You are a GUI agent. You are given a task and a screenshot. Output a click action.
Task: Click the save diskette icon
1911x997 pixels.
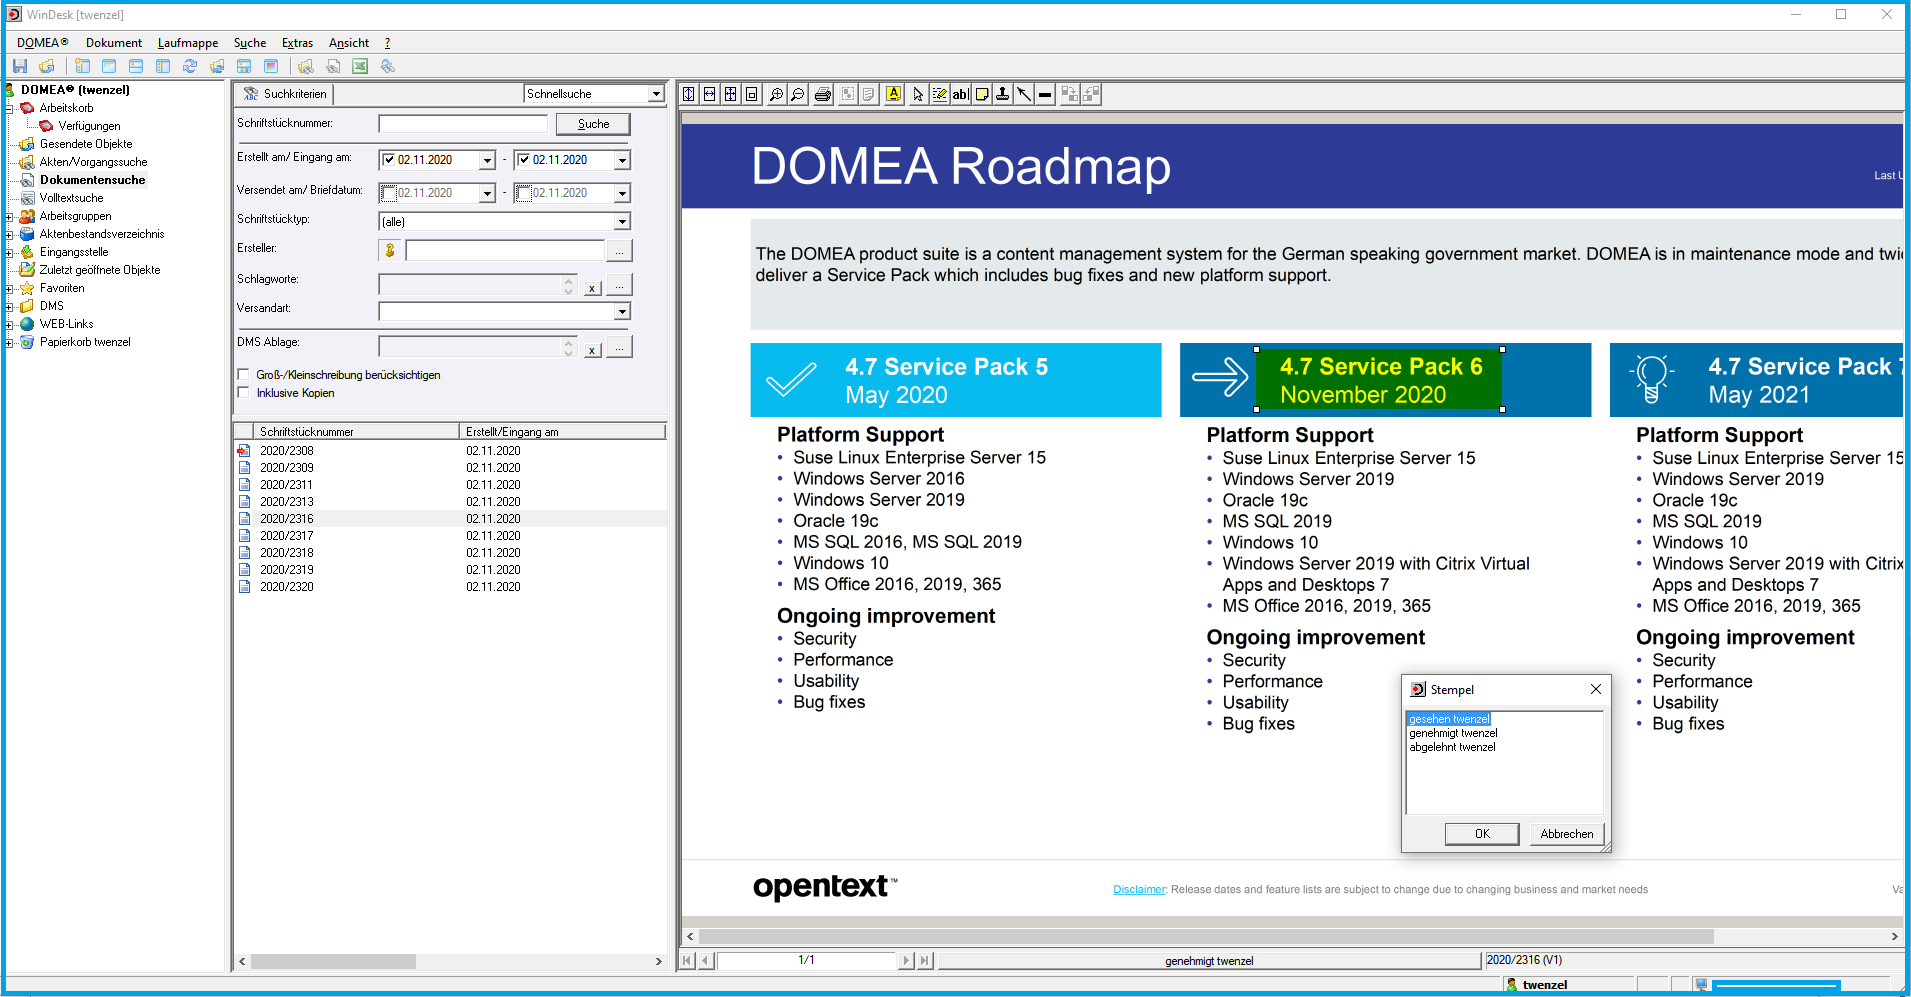click(x=20, y=67)
